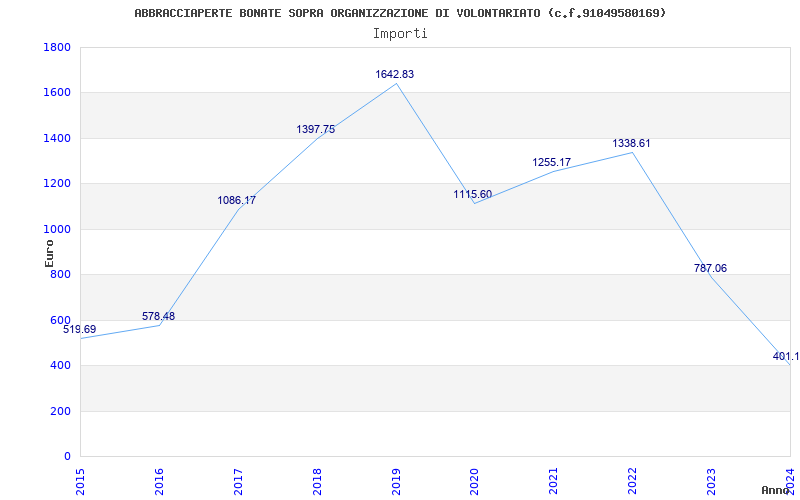Click the 2015 x-axis tick label
The width and height of the screenshot is (800, 500).
(x=80, y=482)
